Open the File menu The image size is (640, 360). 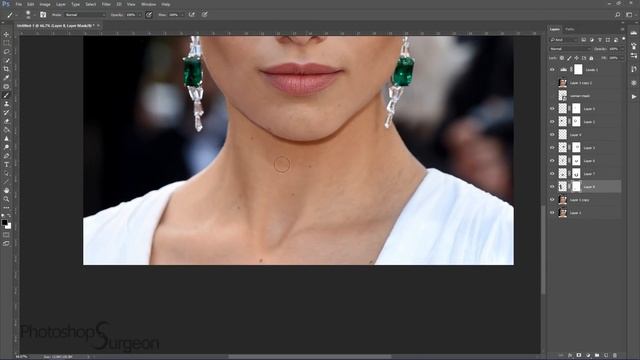[19, 4]
